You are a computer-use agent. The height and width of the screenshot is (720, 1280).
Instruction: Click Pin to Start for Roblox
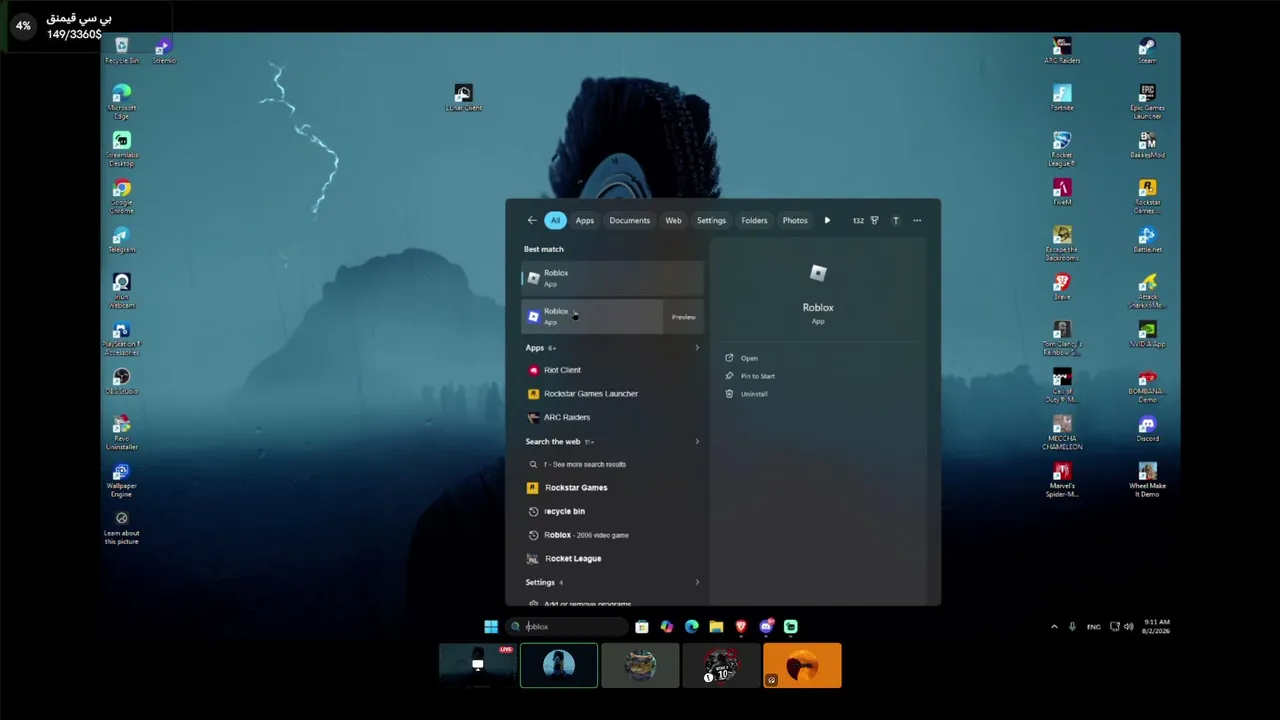757,376
